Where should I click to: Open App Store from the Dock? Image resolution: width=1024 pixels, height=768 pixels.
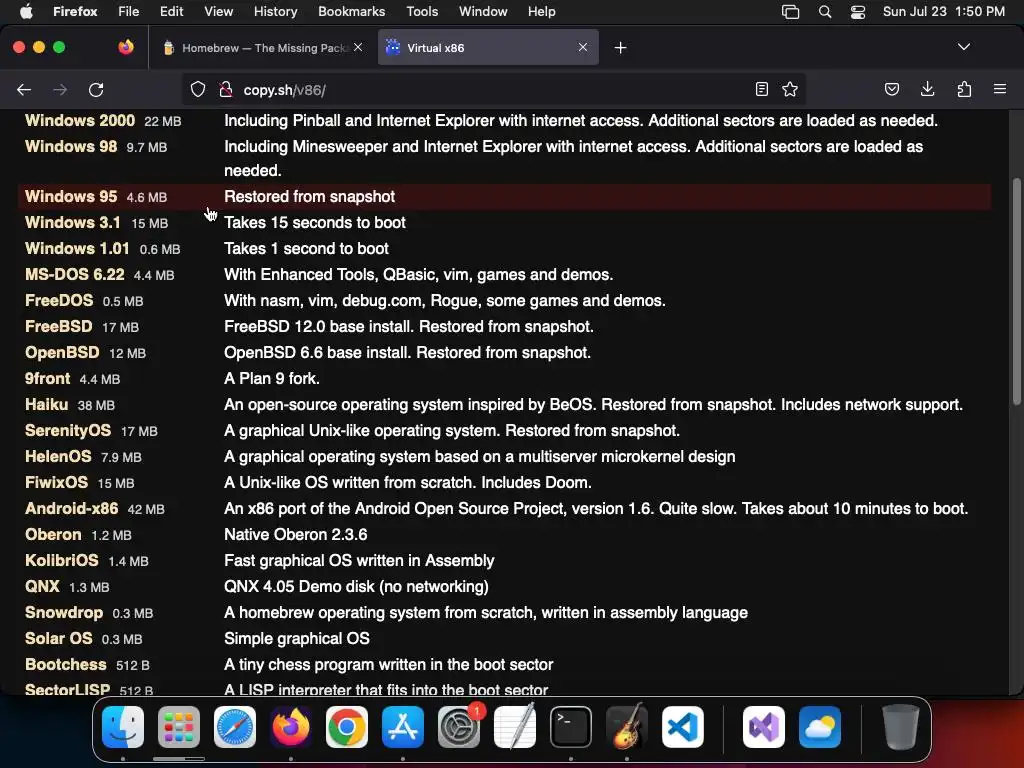click(x=403, y=728)
